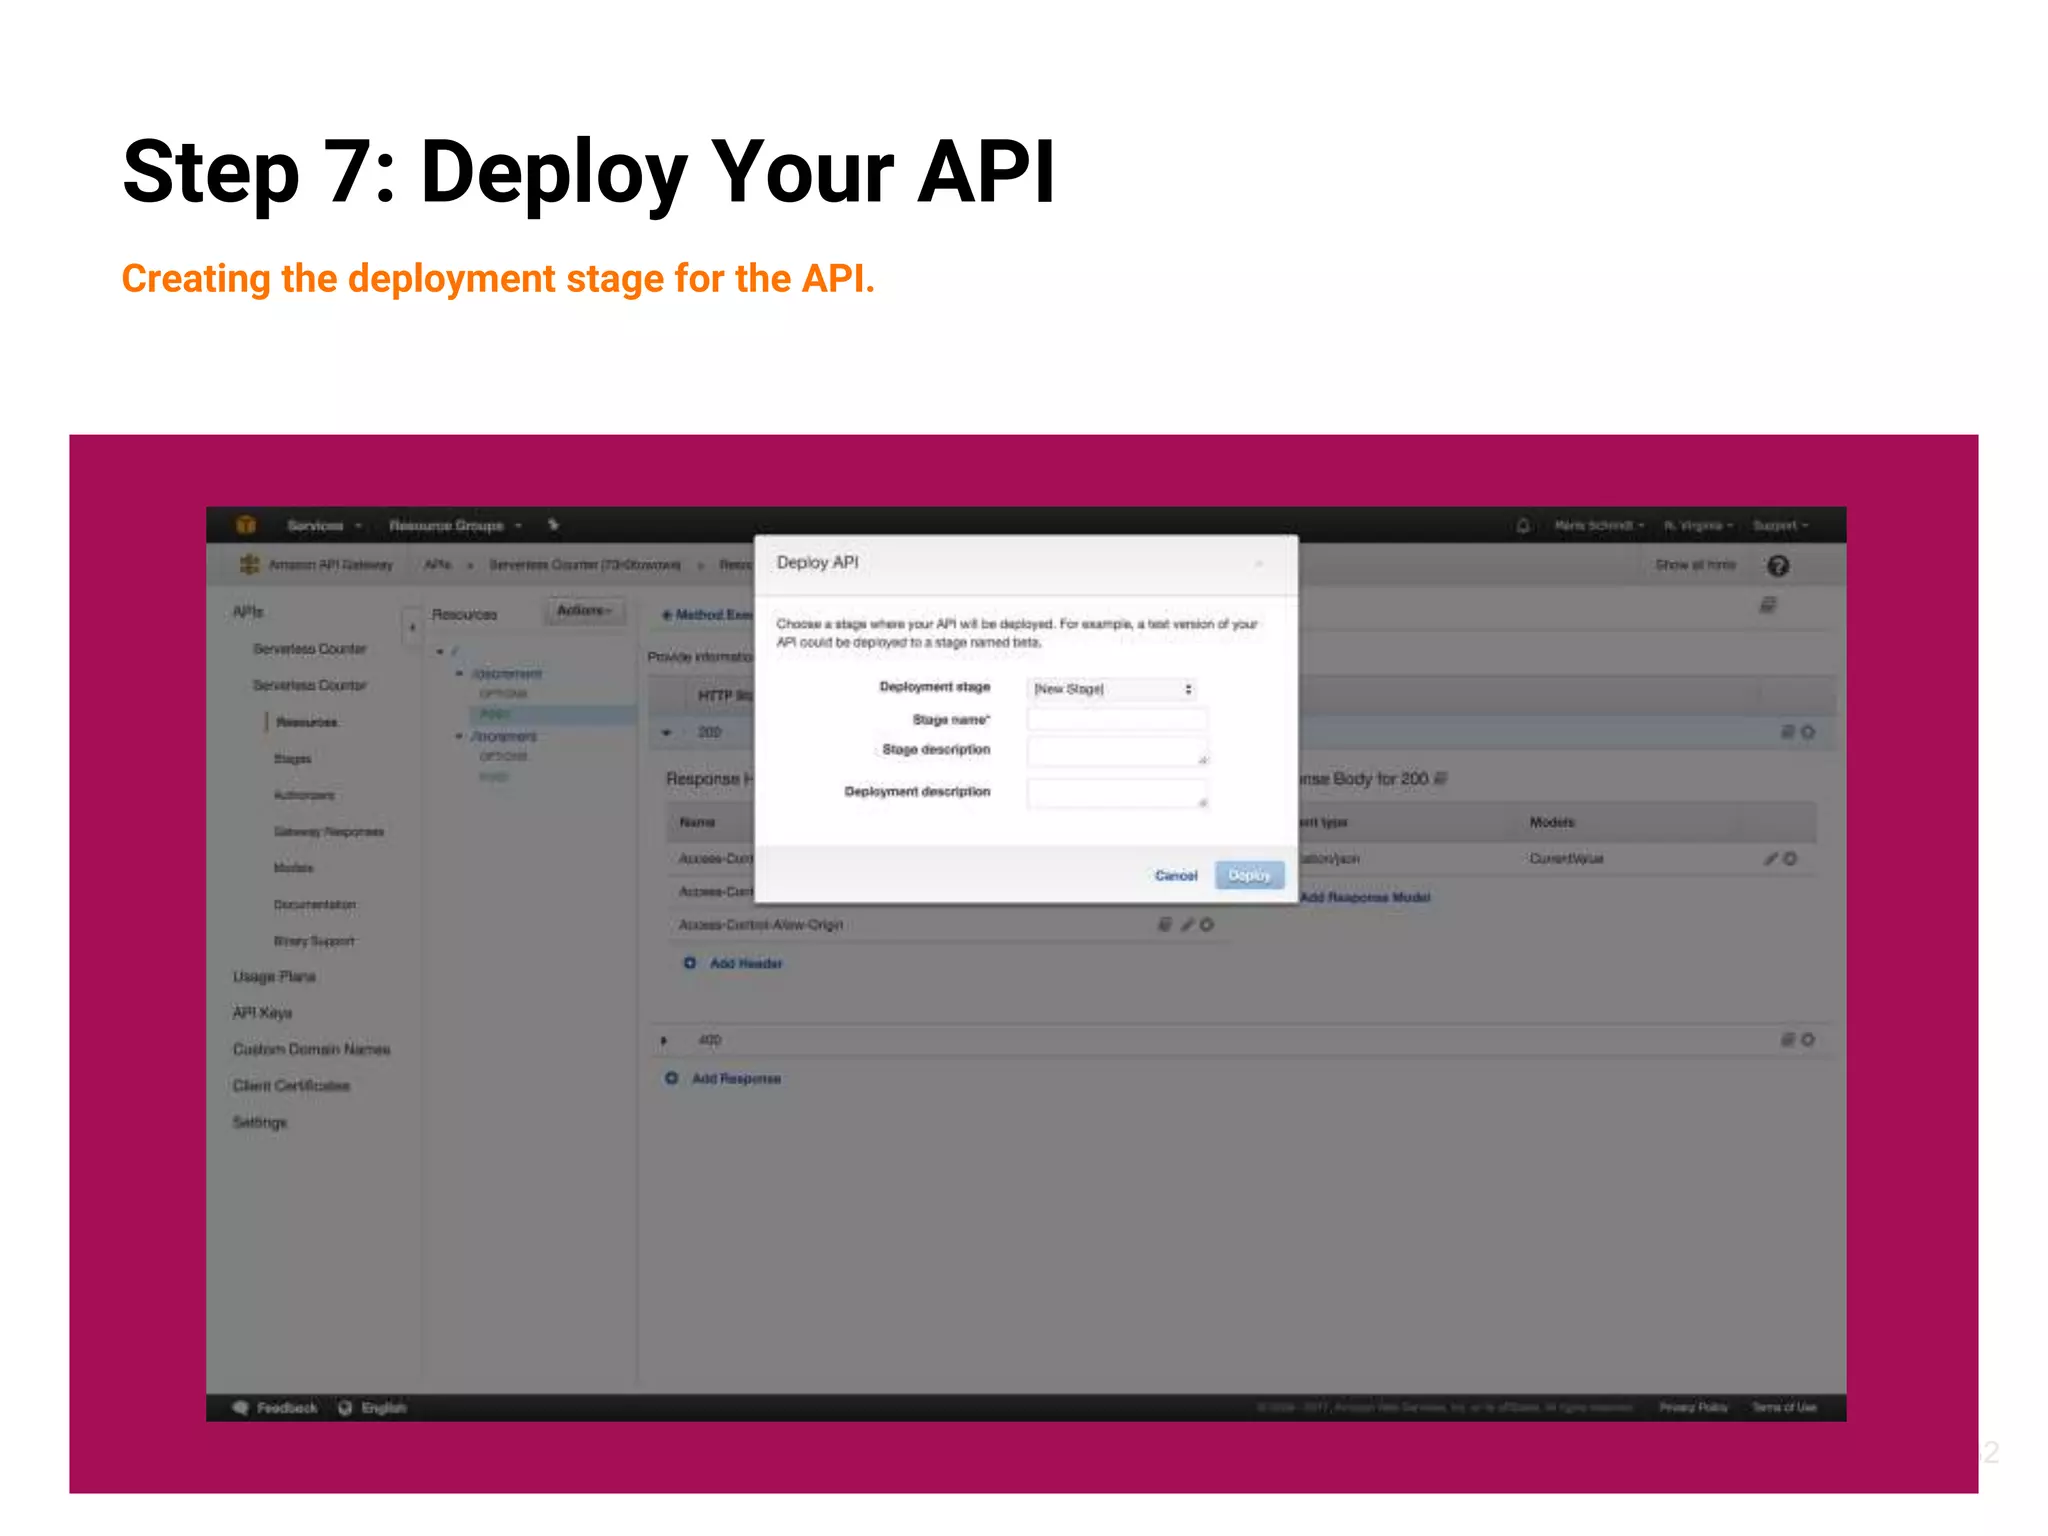Viewport: 2048px width, 1536px height.
Task: Open the Deployment stage dropdown
Action: pos(1112,689)
